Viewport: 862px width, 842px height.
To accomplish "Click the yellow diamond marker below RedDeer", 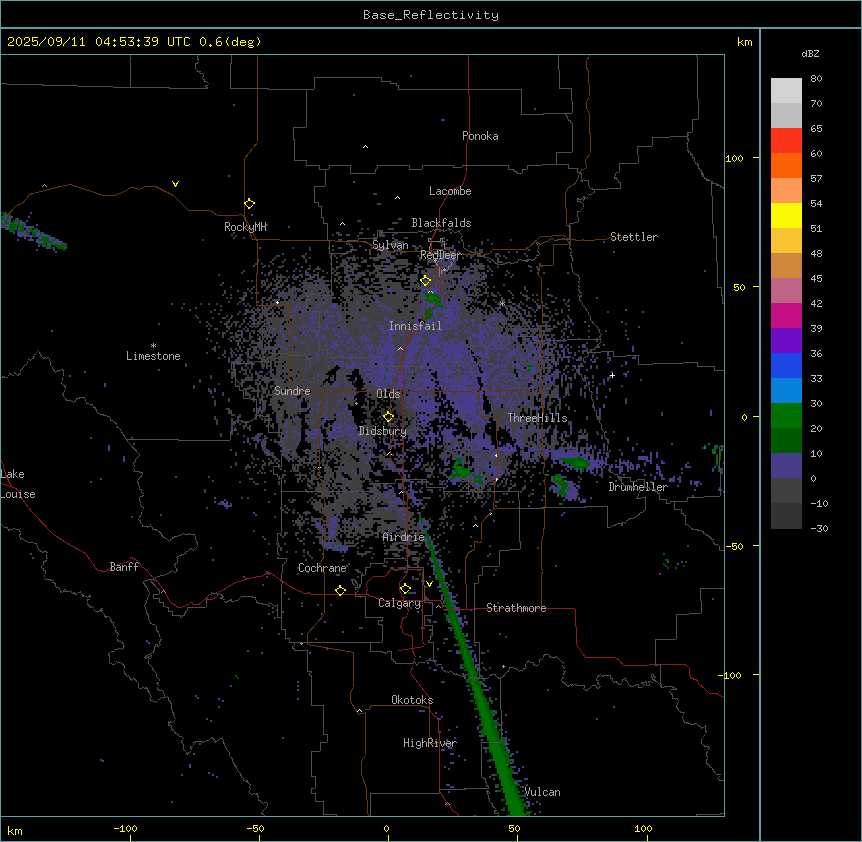I will tap(426, 281).
